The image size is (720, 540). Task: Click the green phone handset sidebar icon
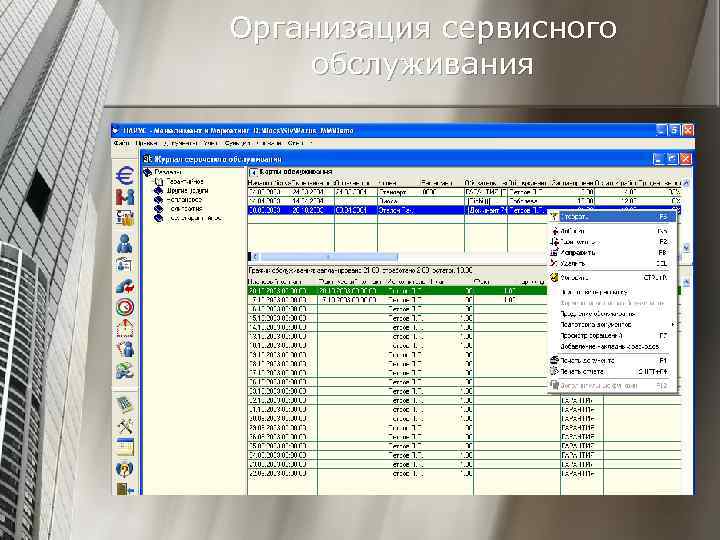click(x=124, y=371)
